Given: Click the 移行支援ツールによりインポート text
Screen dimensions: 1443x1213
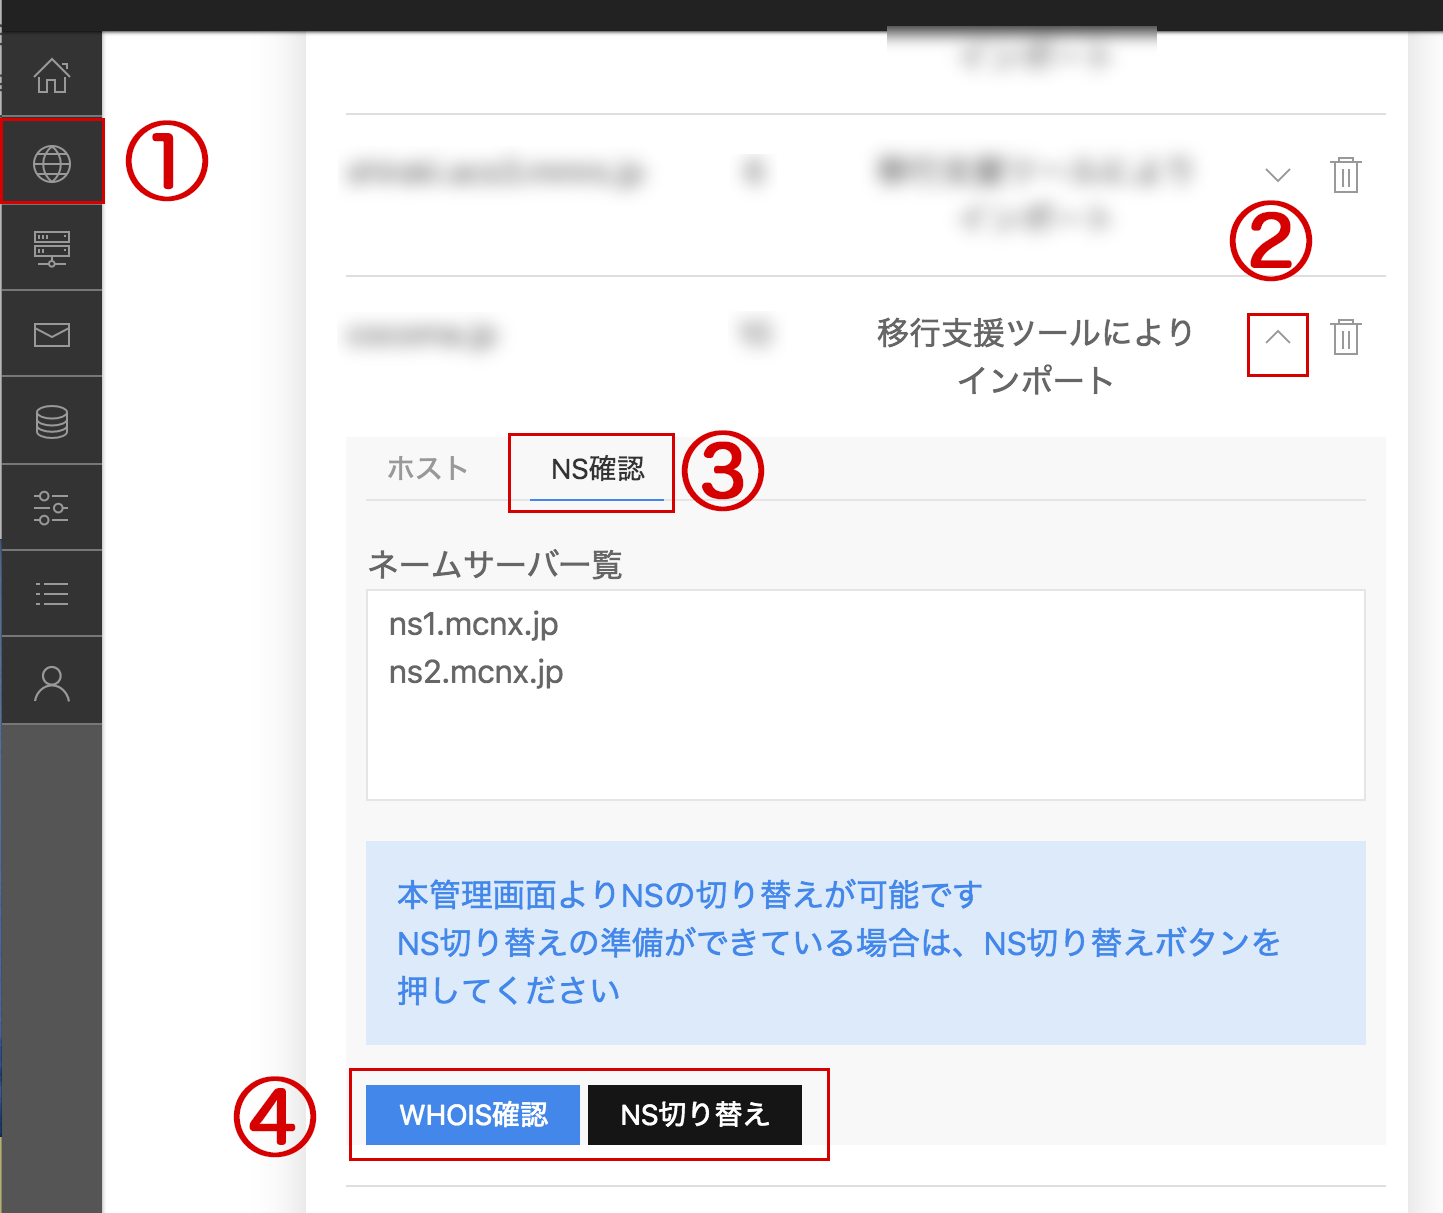Looking at the screenshot, I should point(1036,356).
